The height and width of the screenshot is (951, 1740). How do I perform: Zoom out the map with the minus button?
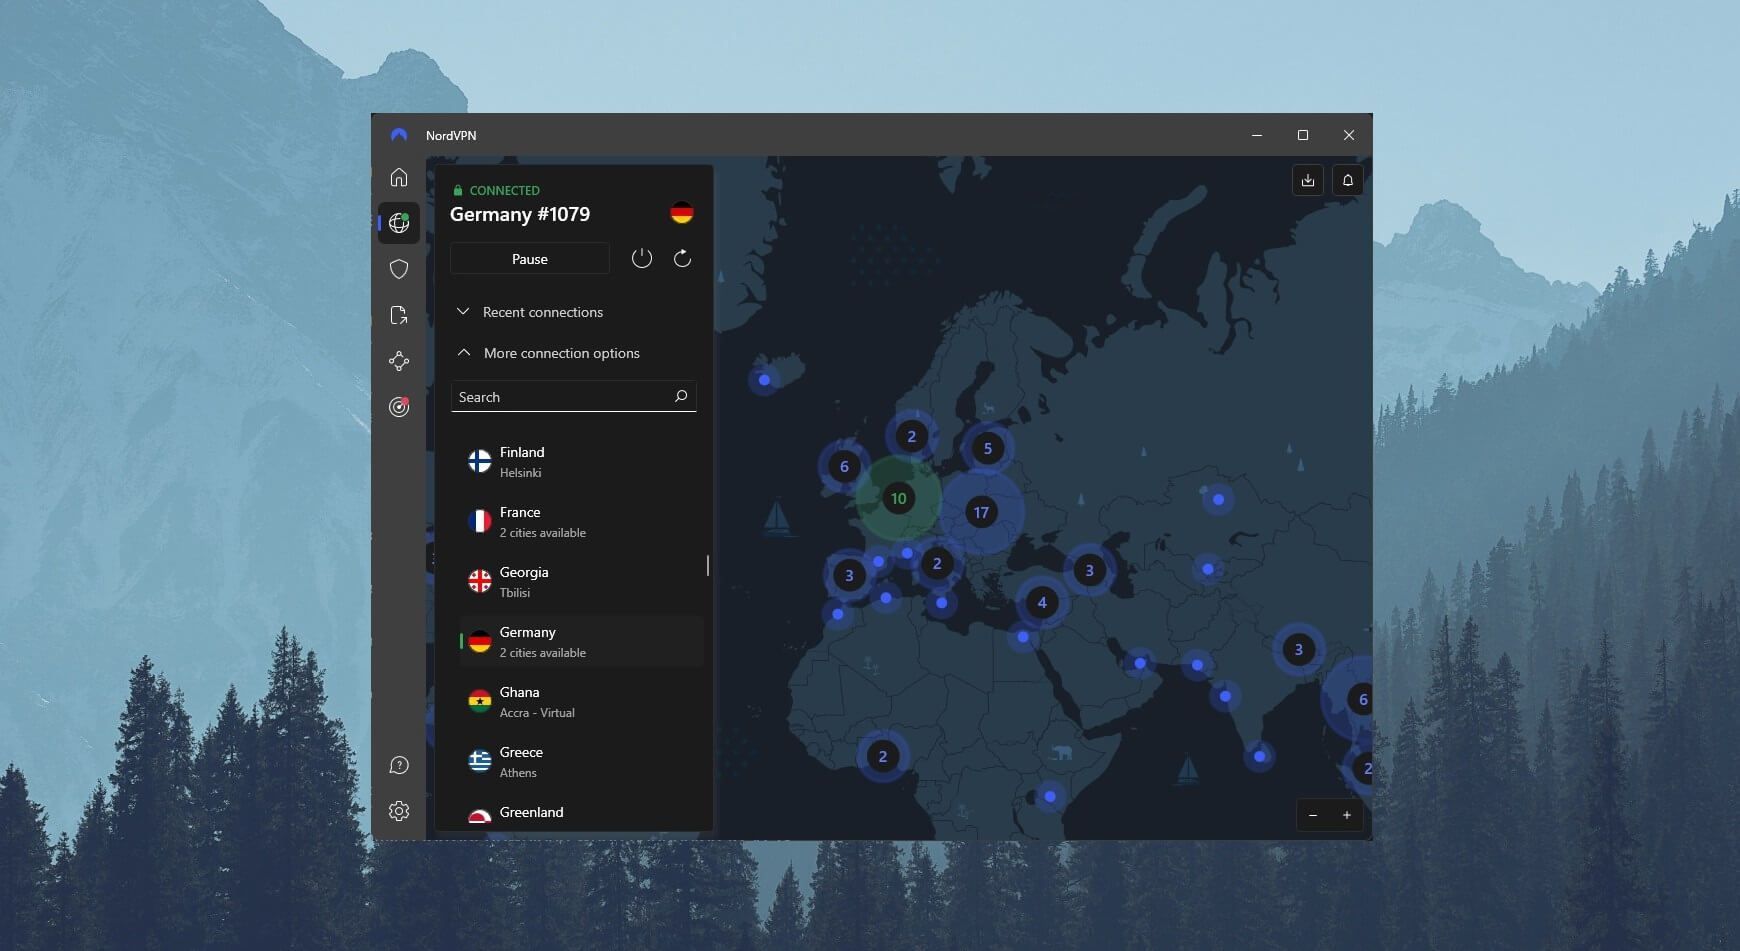[x=1313, y=815]
